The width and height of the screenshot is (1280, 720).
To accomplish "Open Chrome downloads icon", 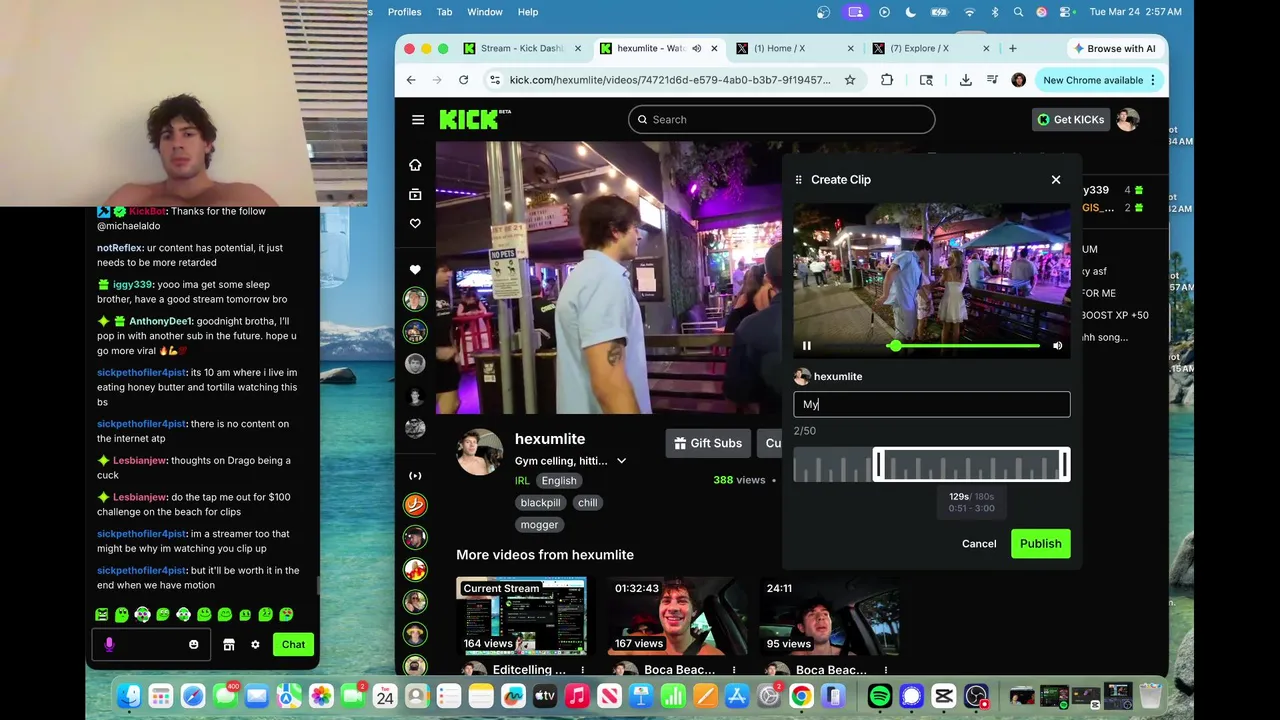I will [x=965, y=80].
